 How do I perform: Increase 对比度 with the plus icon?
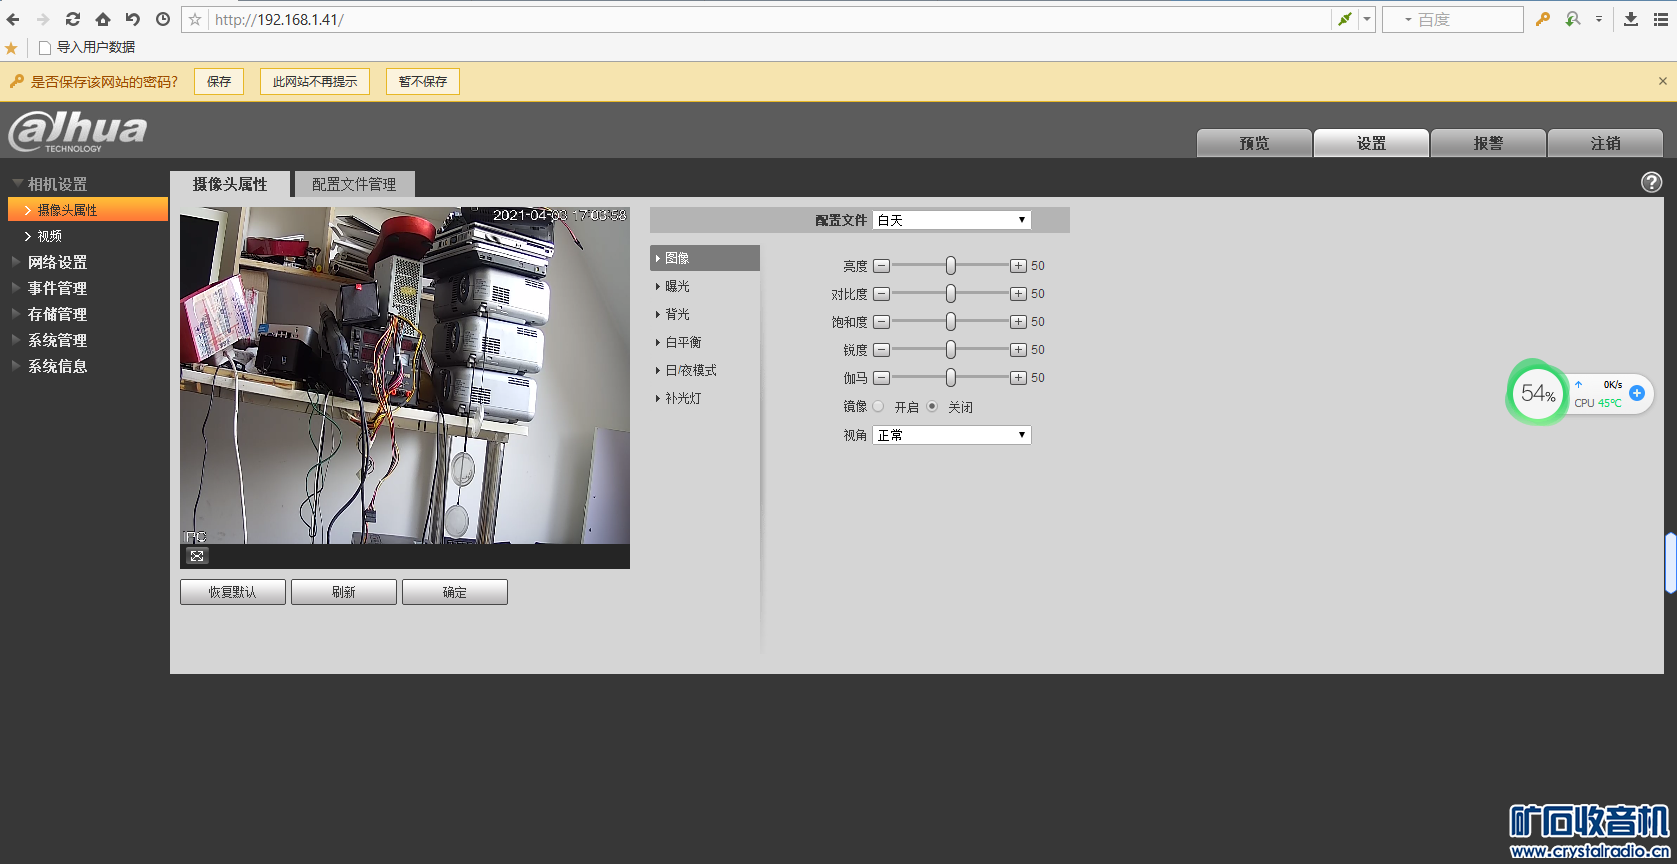click(x=1018, y=294)
